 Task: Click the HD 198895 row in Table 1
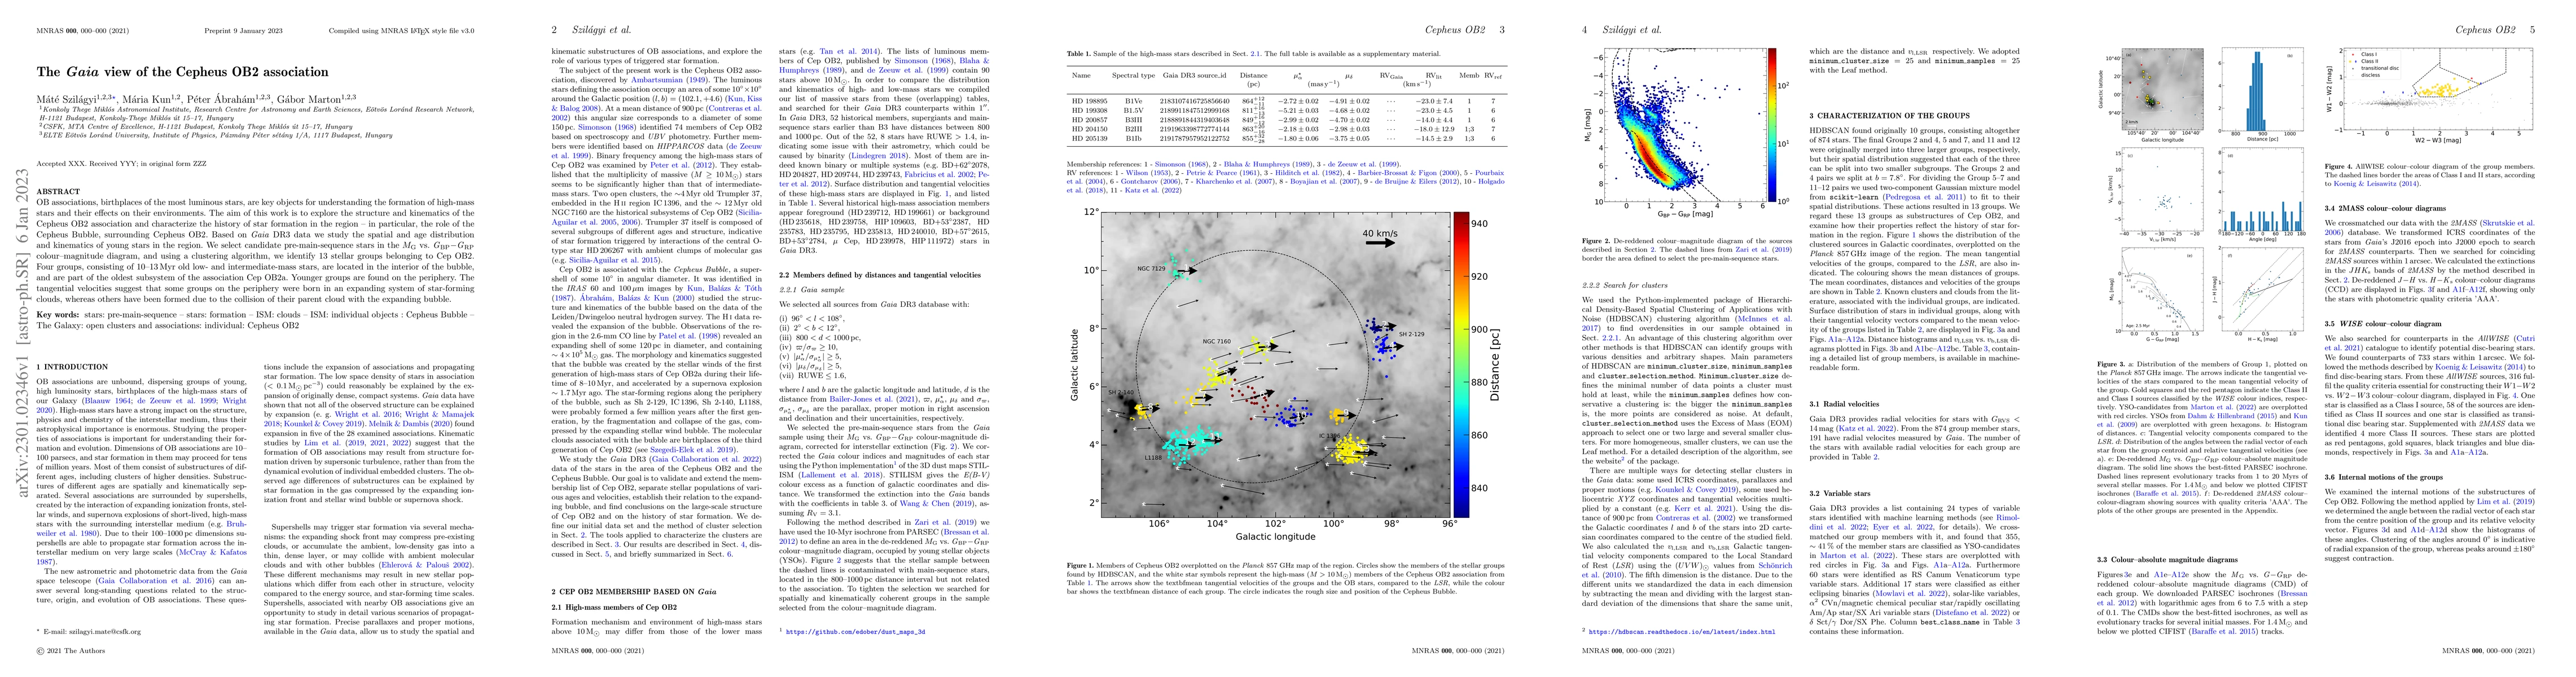(x=1286, y=101)
